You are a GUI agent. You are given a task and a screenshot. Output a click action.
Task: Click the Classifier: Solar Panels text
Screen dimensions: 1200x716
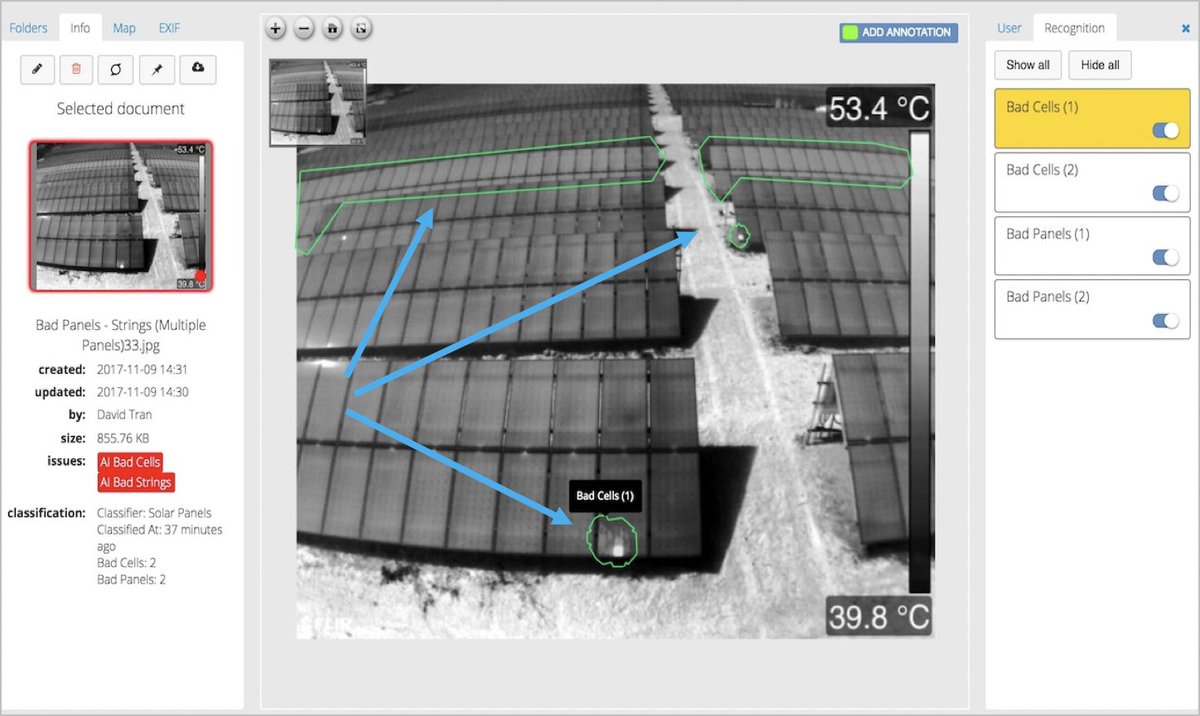pyautogui.click(x=154, y=513)
